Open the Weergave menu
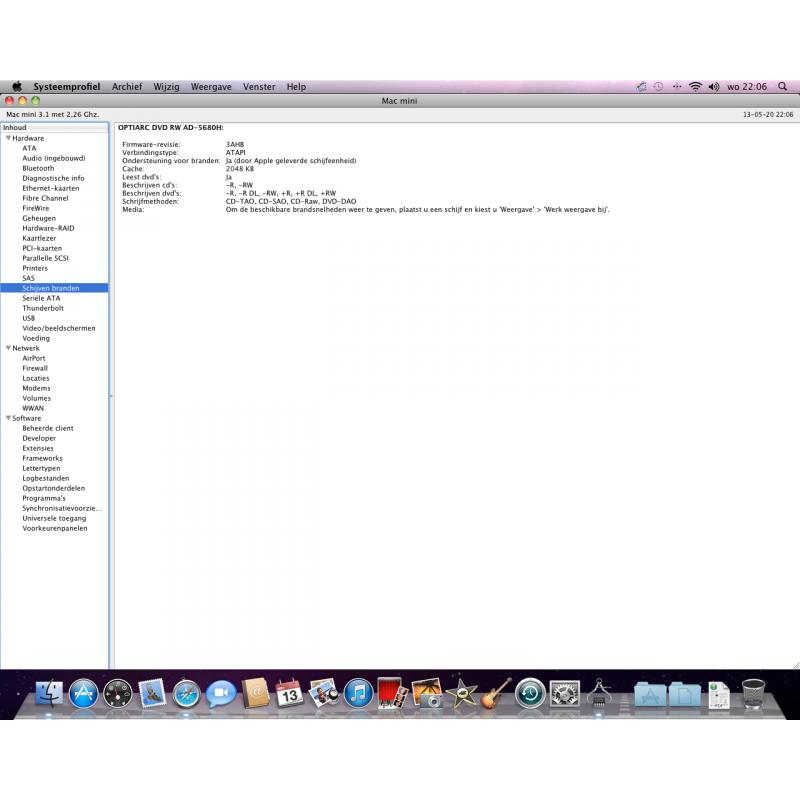The height and width of the screenshot is (800, 800). (211, 87)
